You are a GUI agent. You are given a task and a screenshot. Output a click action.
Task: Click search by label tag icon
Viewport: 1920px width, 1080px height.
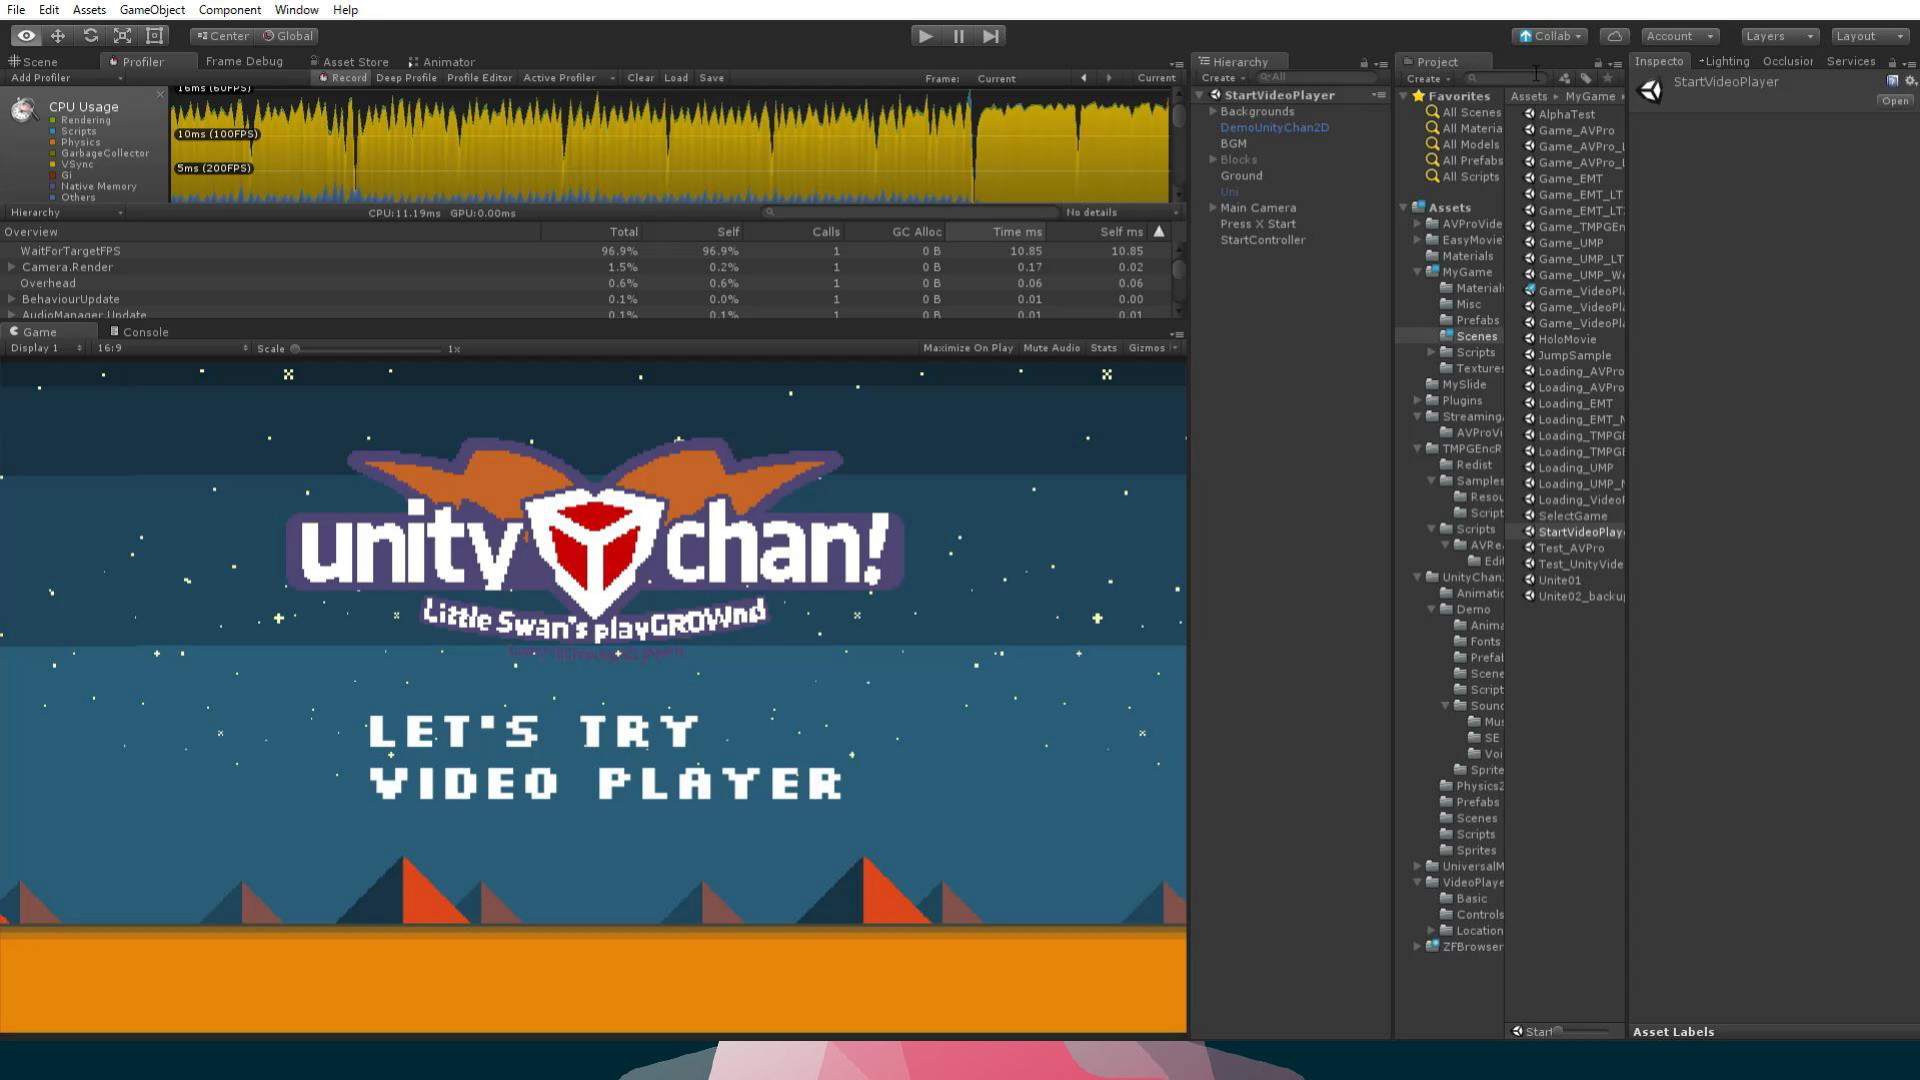click(1586, 78)
